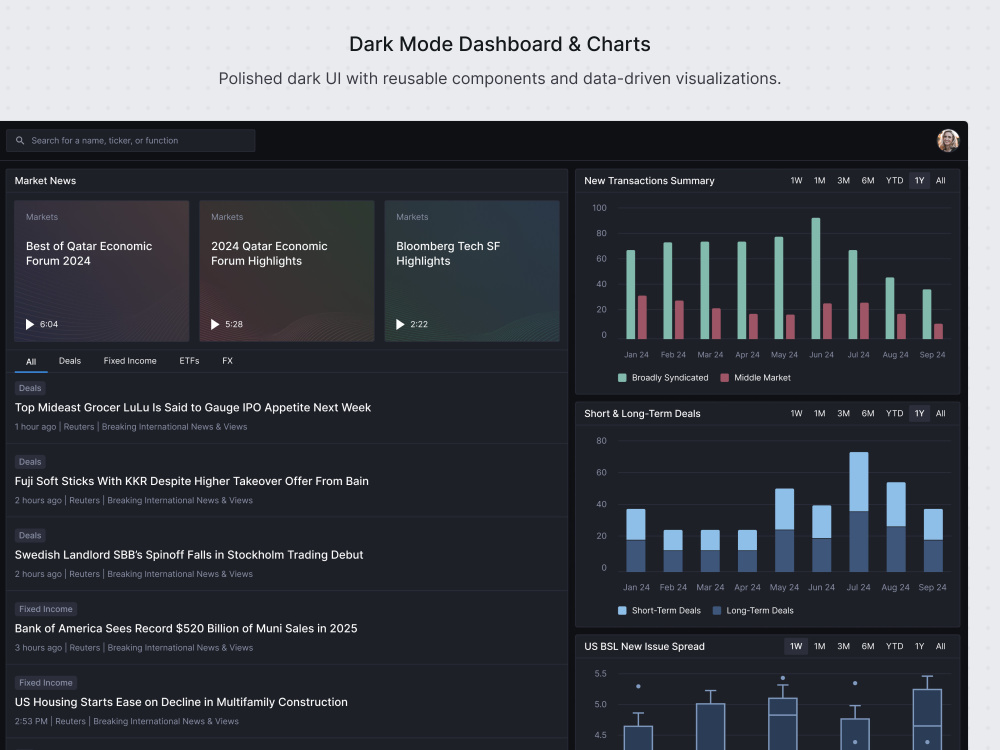Switch to the Fixed Income news tab
The image size is (1000, 750).
130,361
